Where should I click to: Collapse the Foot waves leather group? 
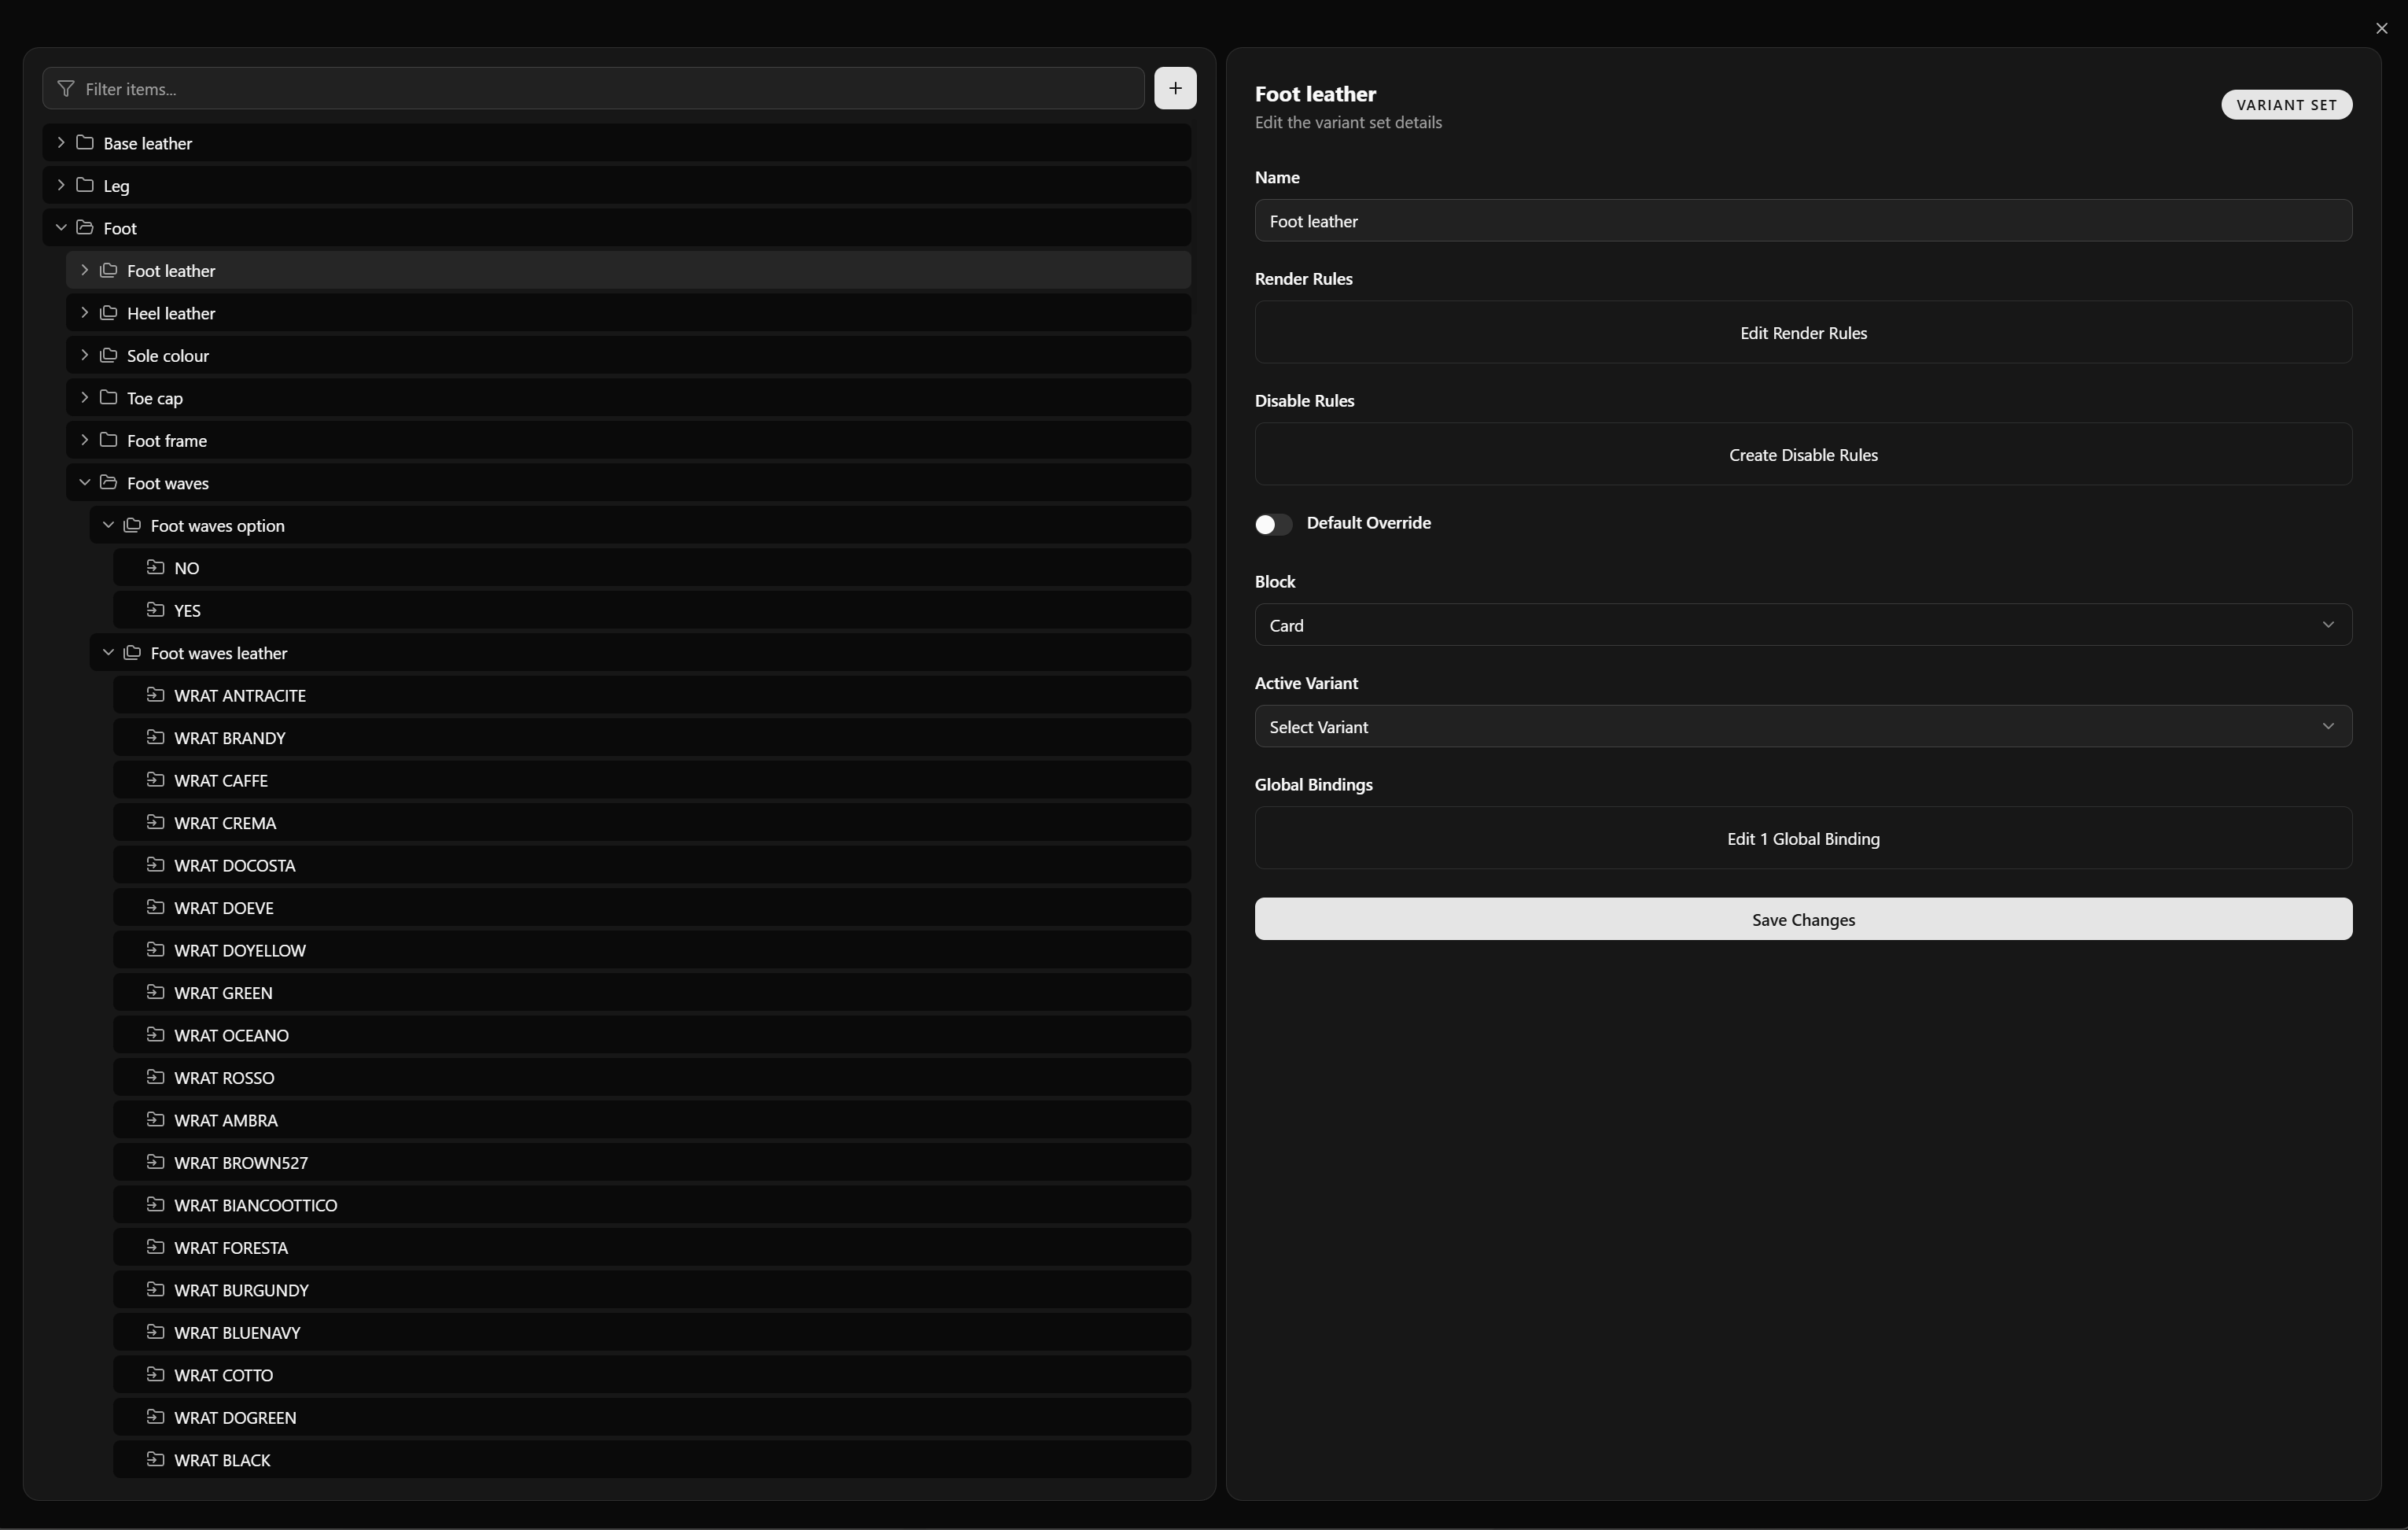coord(108,652)
